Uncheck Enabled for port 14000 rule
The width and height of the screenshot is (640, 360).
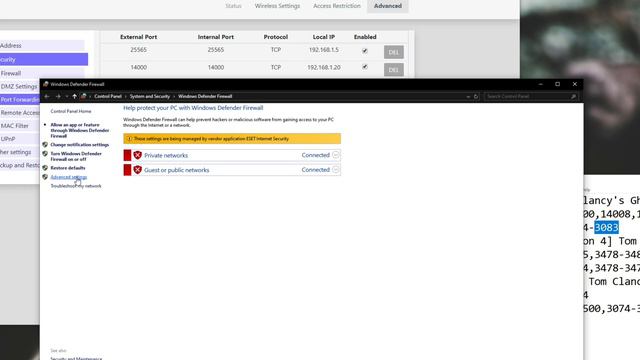point(365,67)
